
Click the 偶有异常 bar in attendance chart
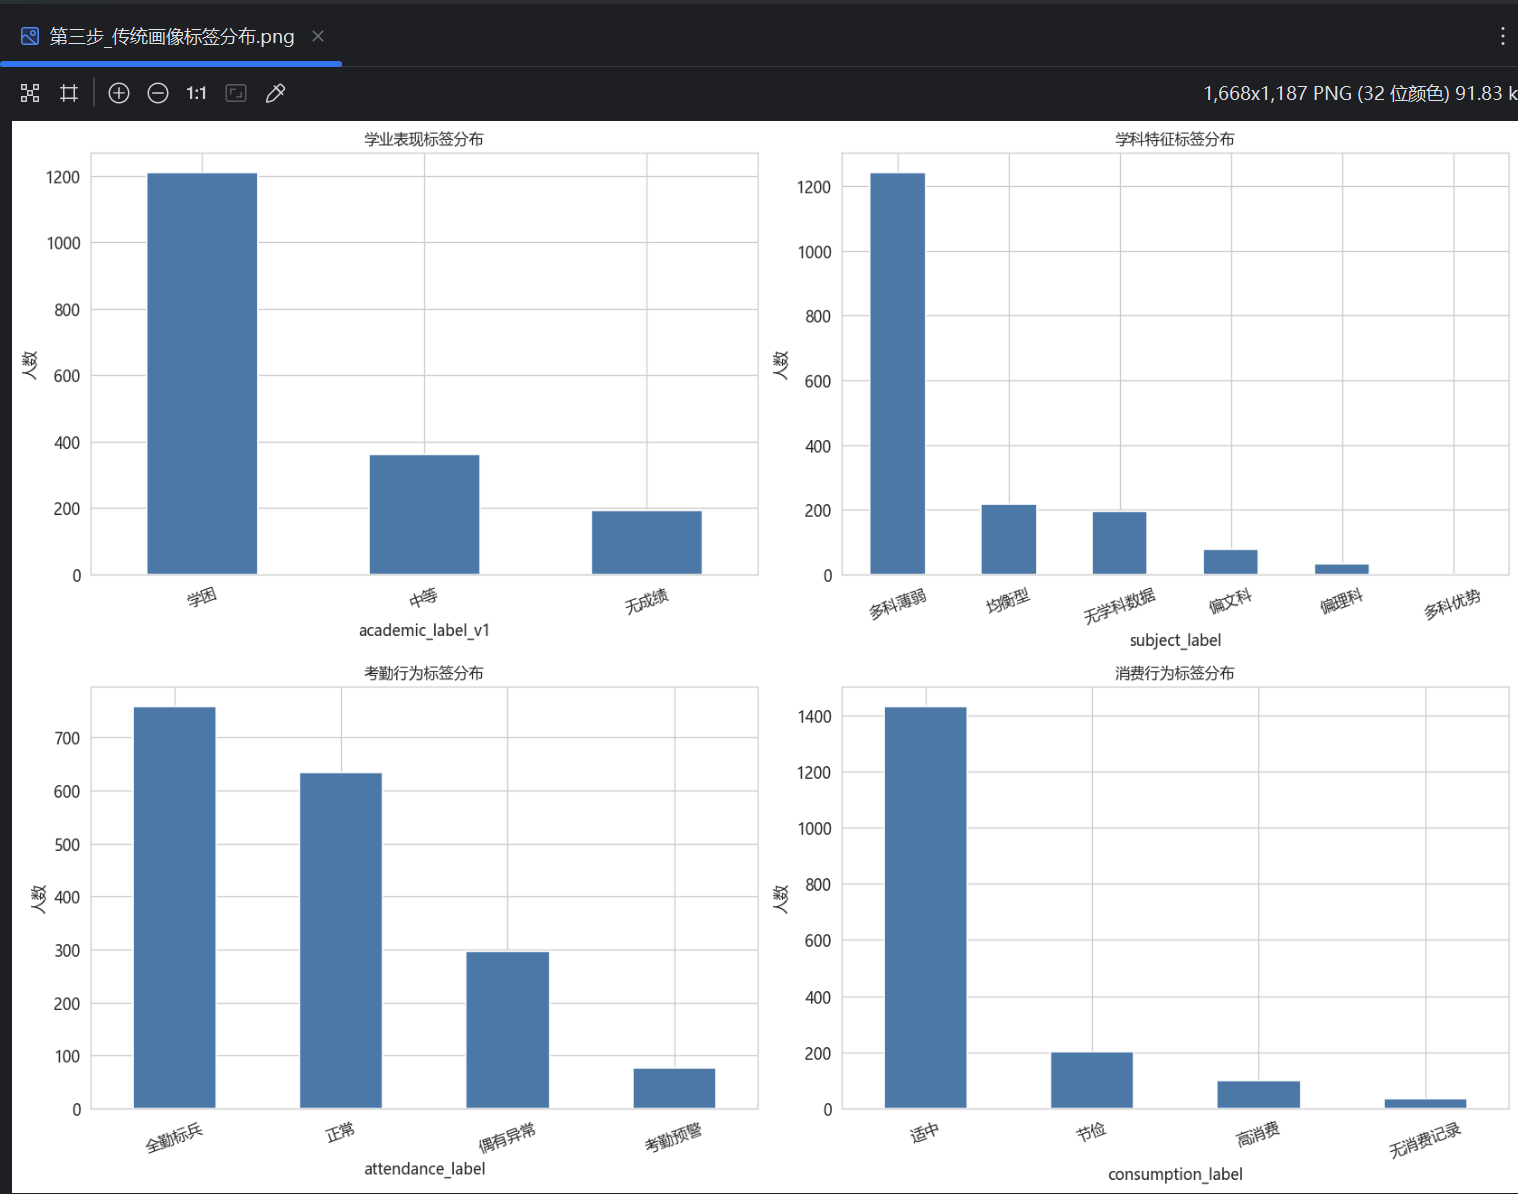click(508, 1030)
